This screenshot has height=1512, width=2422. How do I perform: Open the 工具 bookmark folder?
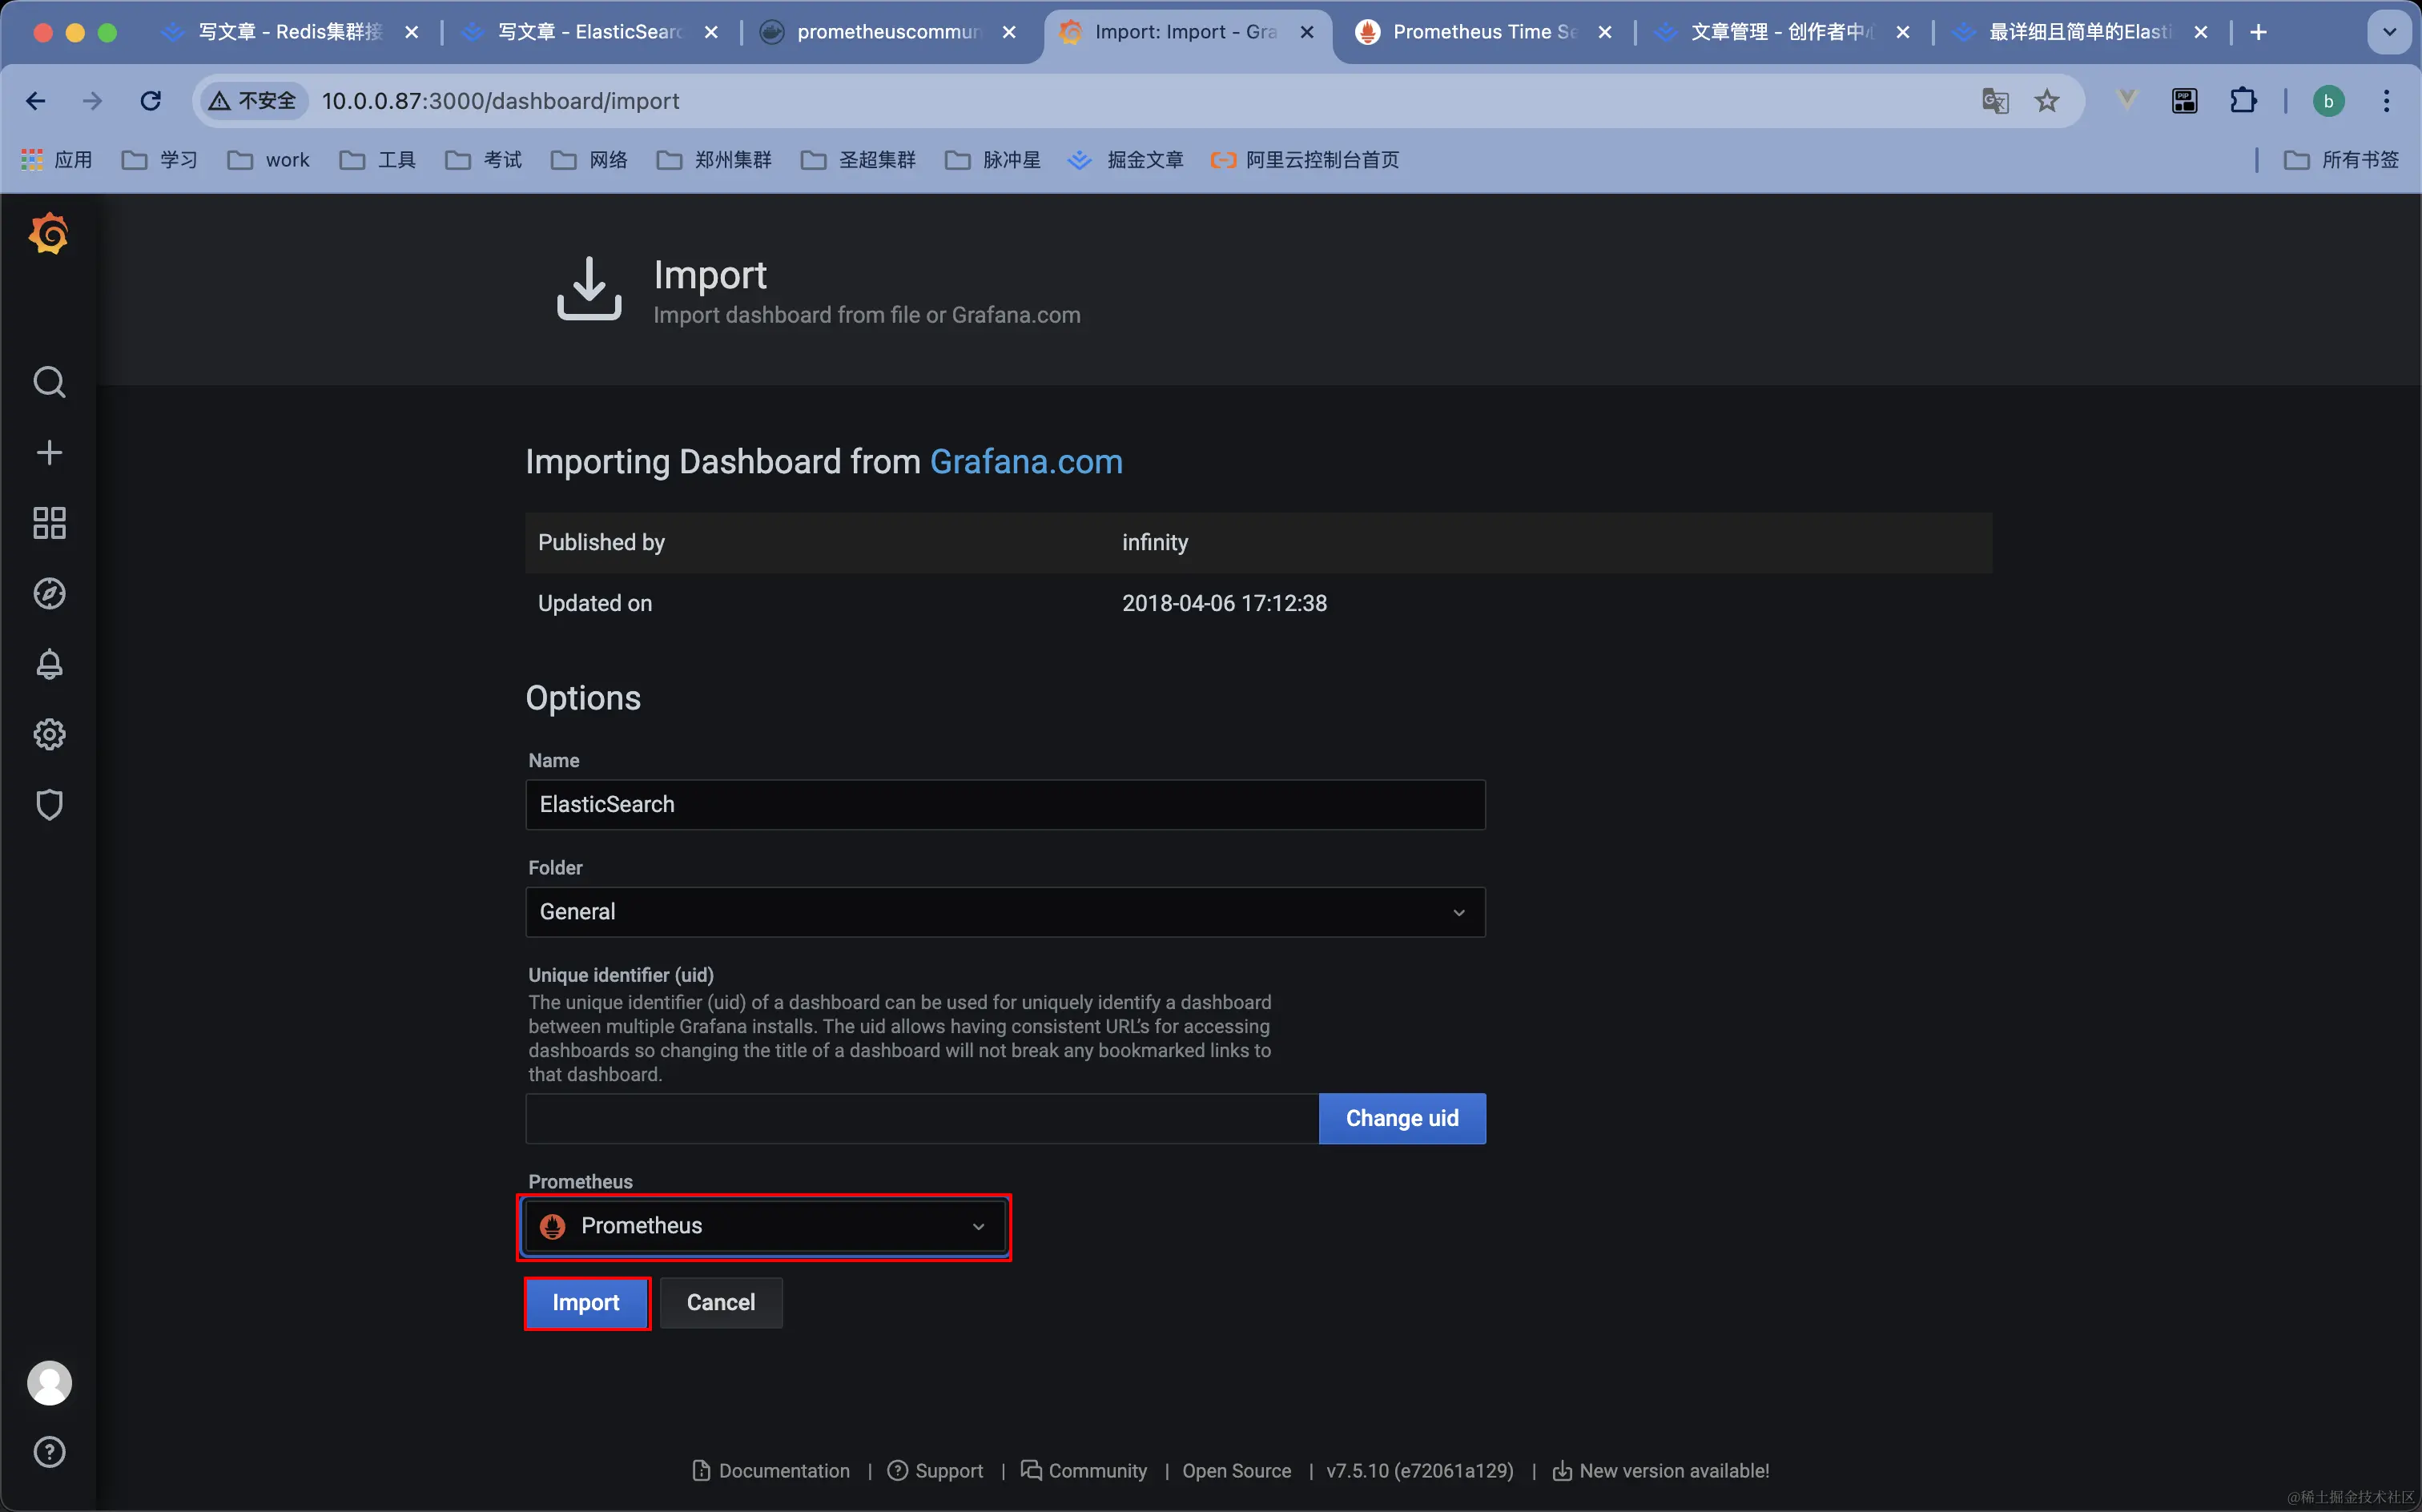click(378, 160)
